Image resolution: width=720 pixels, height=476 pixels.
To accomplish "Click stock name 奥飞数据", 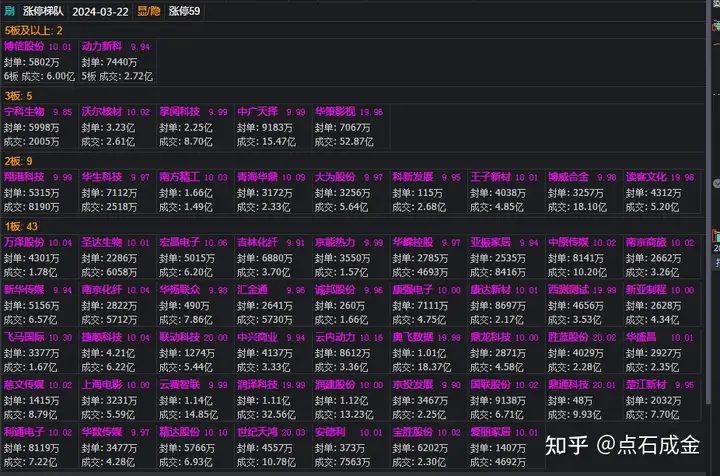I will (x=412, y=337).
